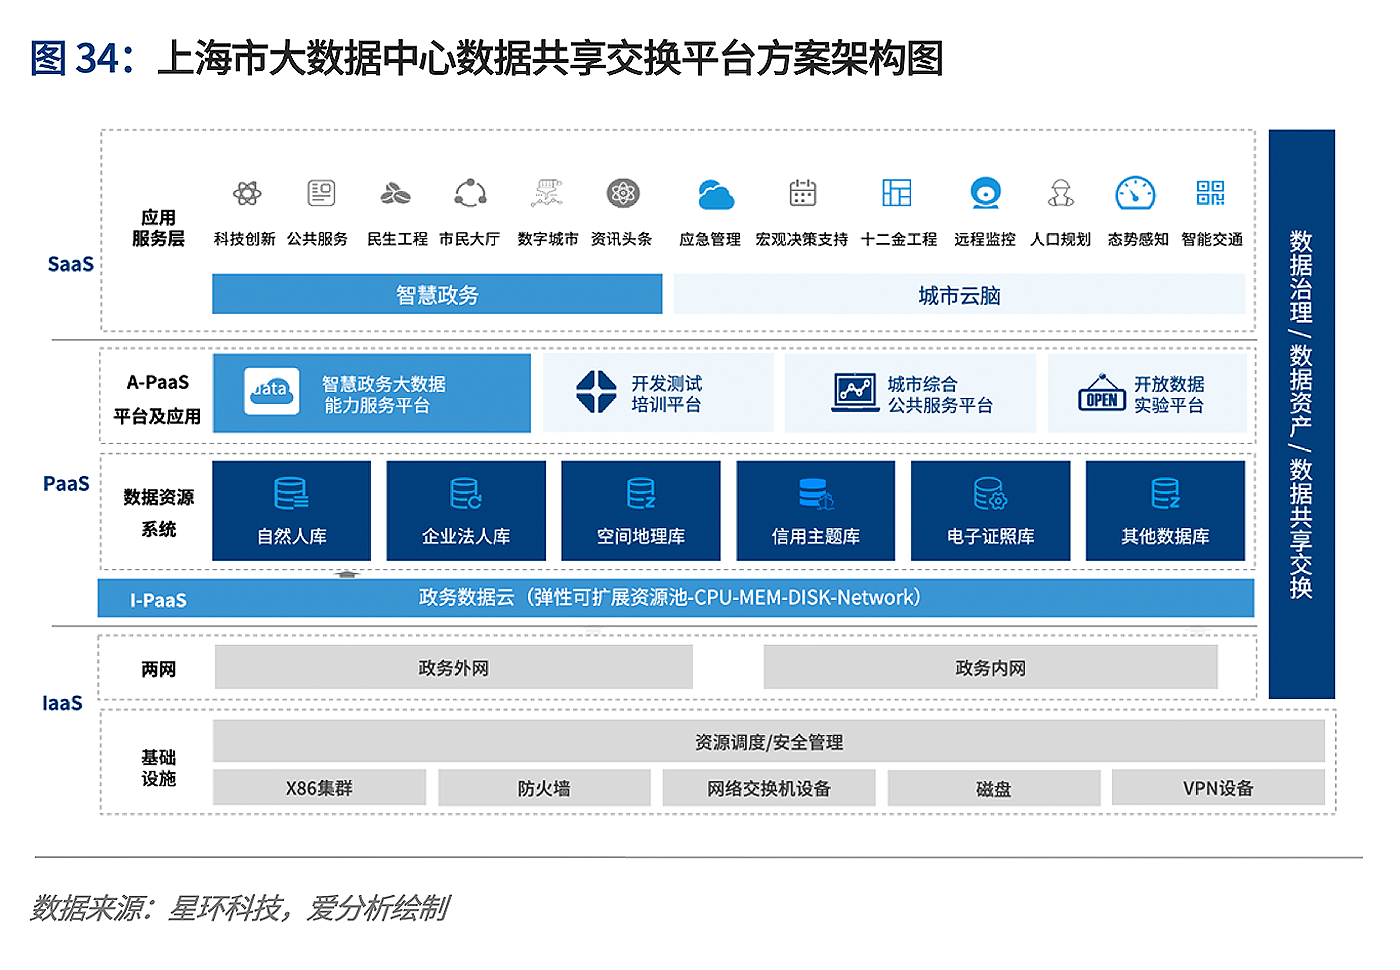Click the 基础设施 label
The height and width of the screenshot is (970, 1400).
[158, 767]
